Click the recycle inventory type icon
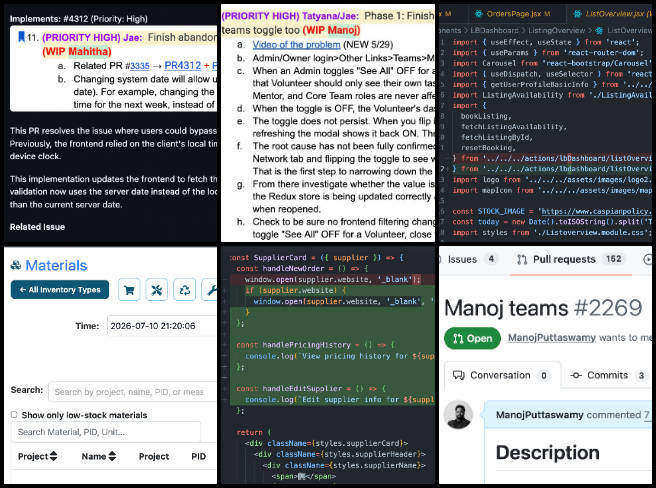 point(184,290)
